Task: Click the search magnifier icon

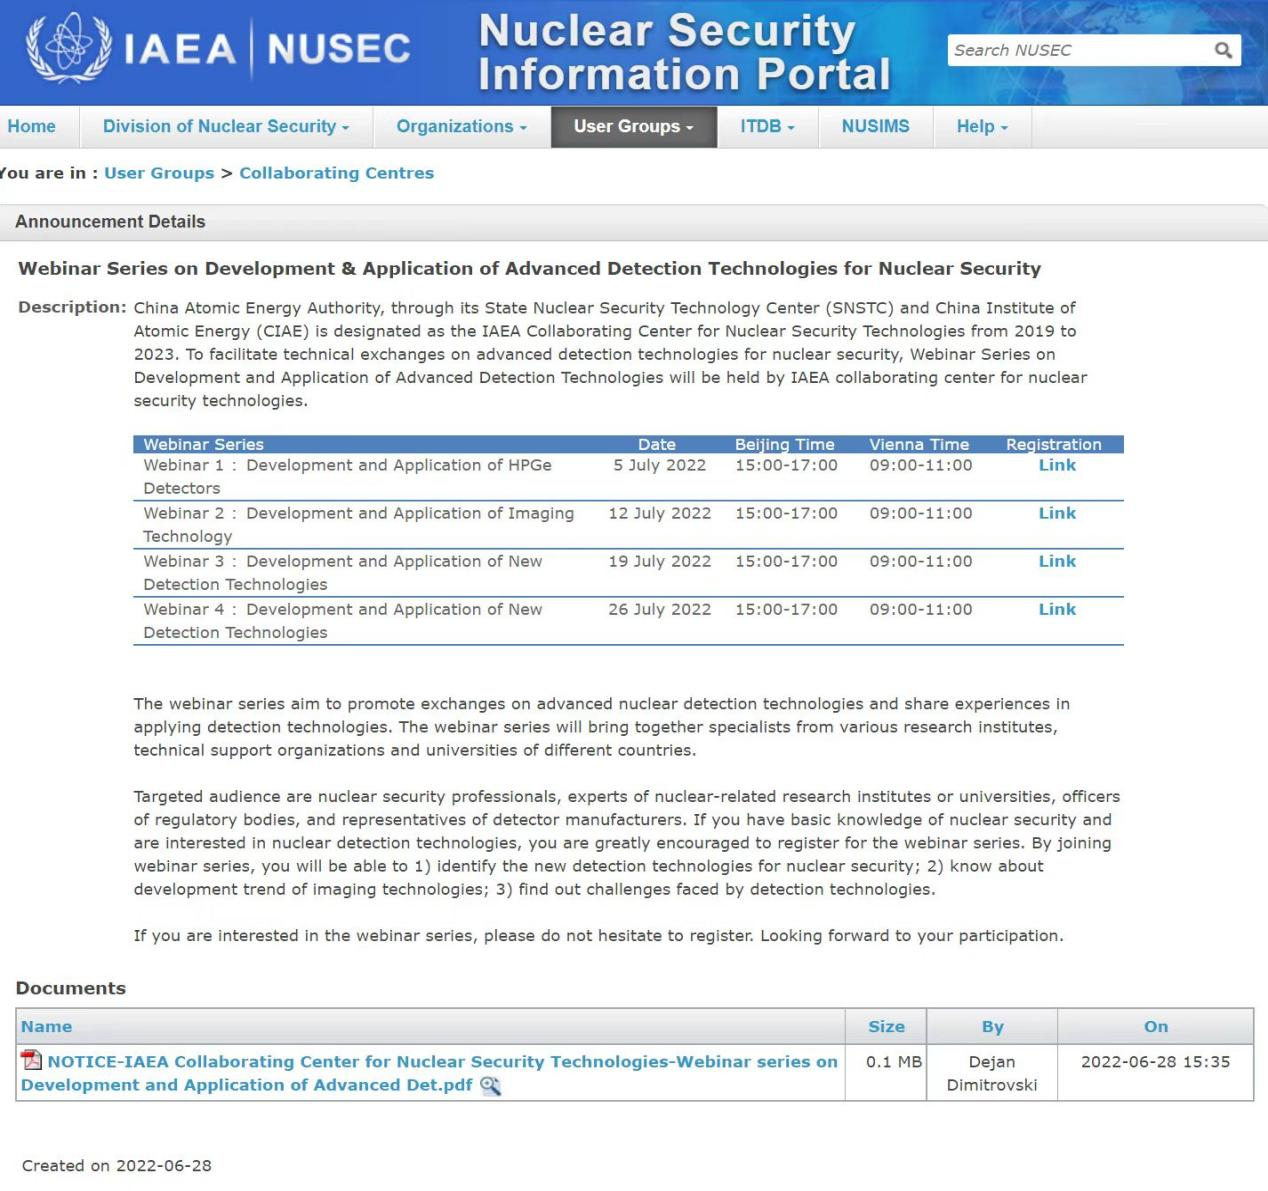Action: (x=1223, y=50)
